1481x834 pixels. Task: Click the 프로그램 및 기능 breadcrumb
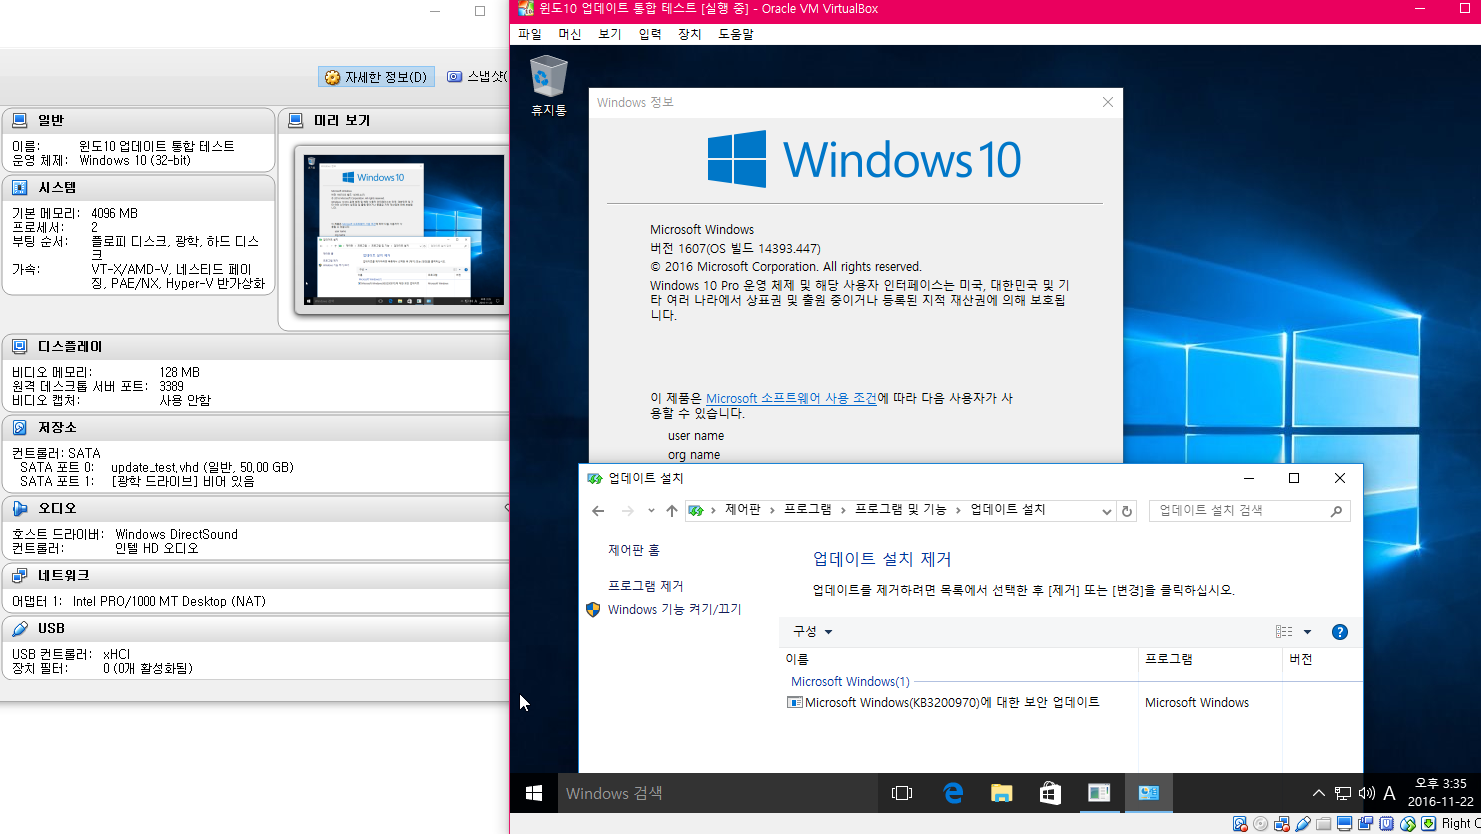point(900,510)
